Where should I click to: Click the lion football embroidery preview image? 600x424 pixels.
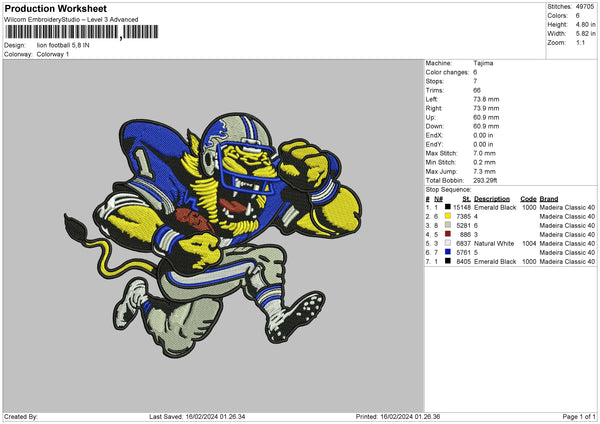coord(213,235)
